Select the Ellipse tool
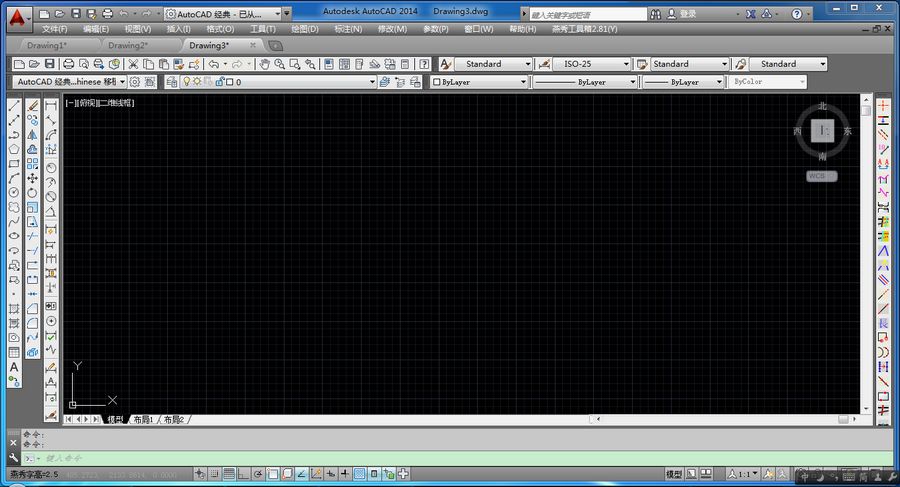This screenshot has width=900, height=487. tap(14, 236)
